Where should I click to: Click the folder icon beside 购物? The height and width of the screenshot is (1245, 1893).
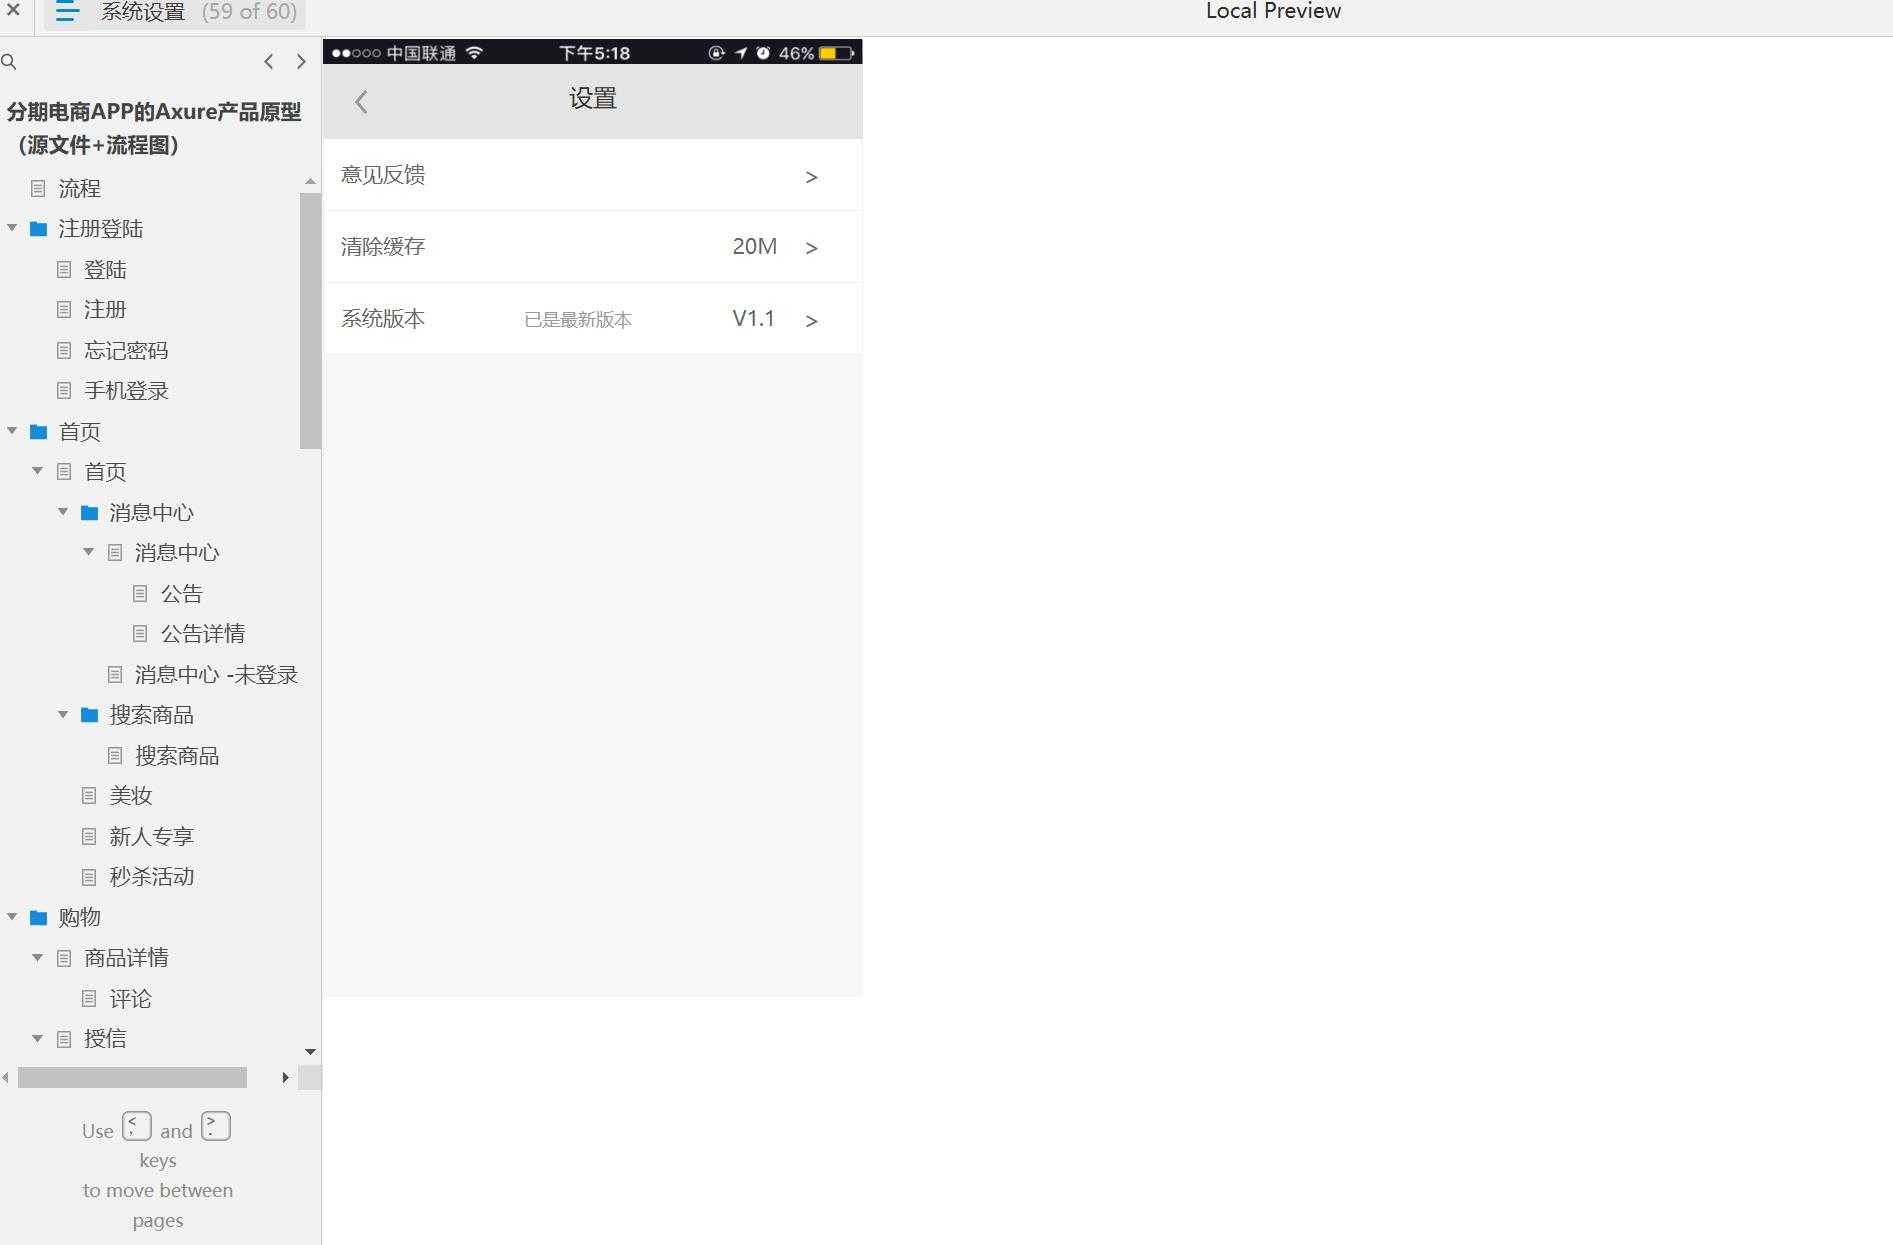39,917
